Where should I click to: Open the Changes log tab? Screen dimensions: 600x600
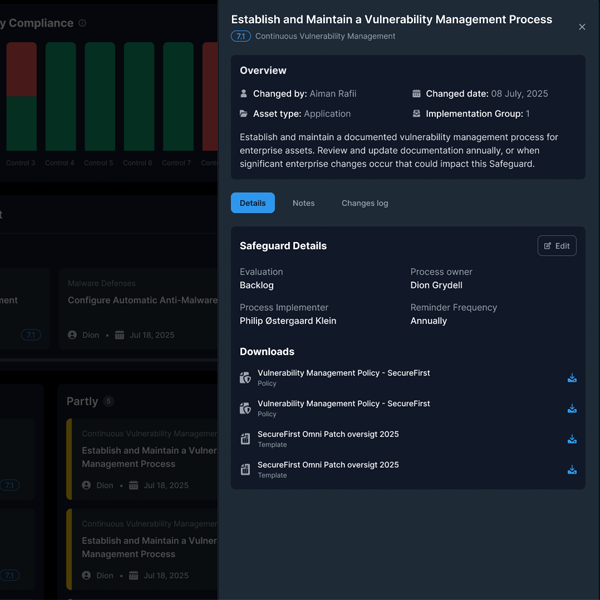pyautogui.click(x=364, y=203)
